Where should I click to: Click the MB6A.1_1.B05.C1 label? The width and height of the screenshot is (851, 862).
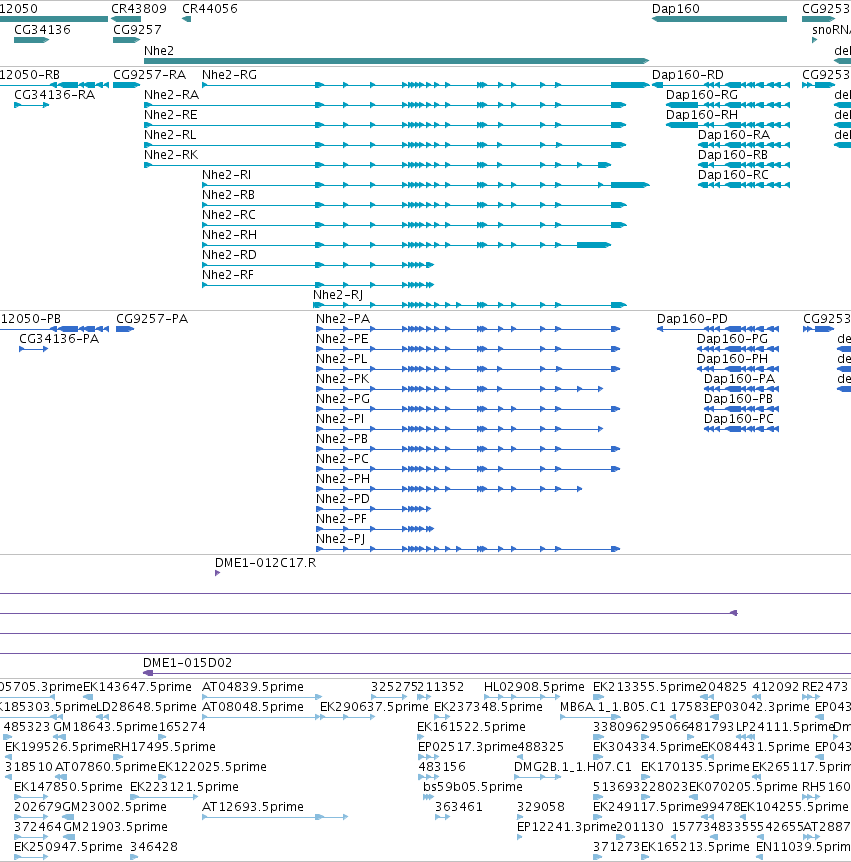(612, 707)
